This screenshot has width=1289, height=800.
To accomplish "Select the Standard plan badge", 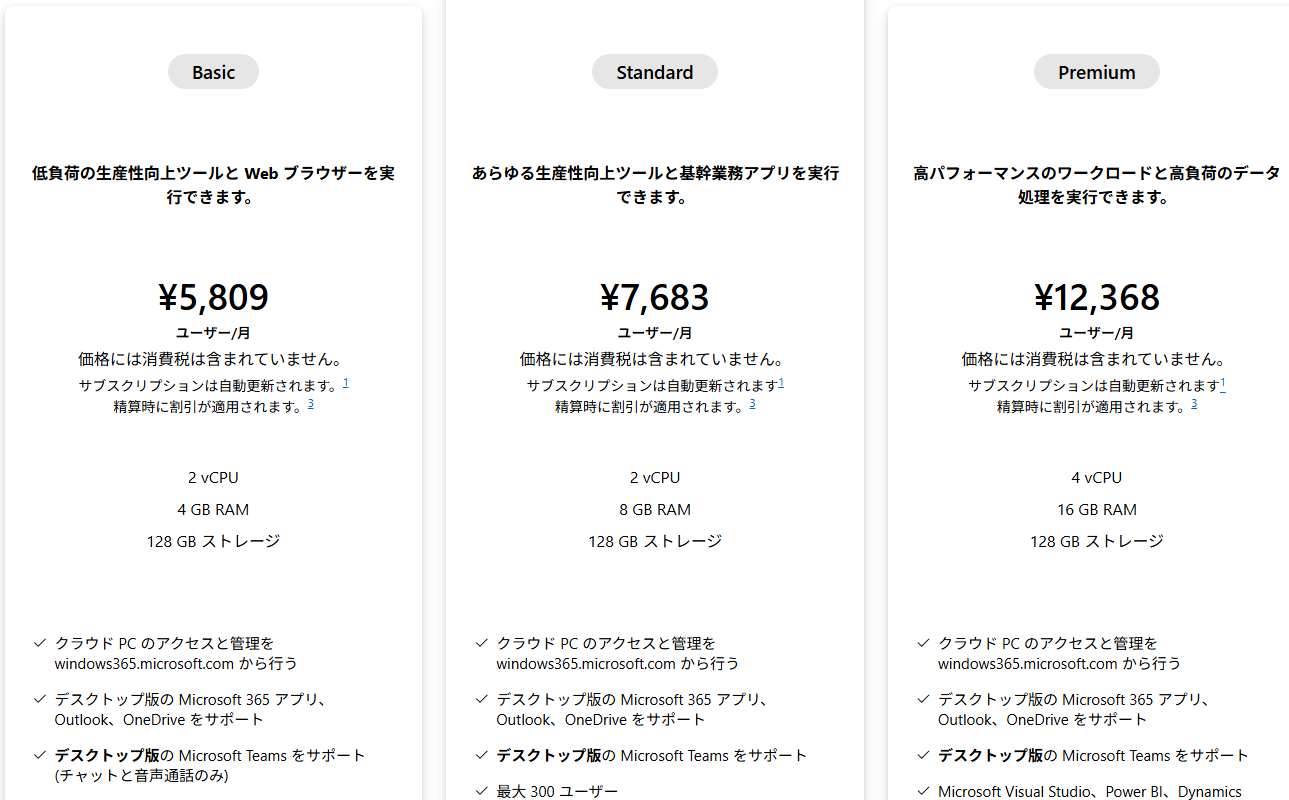I will pyautogui.click(x=655, y=72).
